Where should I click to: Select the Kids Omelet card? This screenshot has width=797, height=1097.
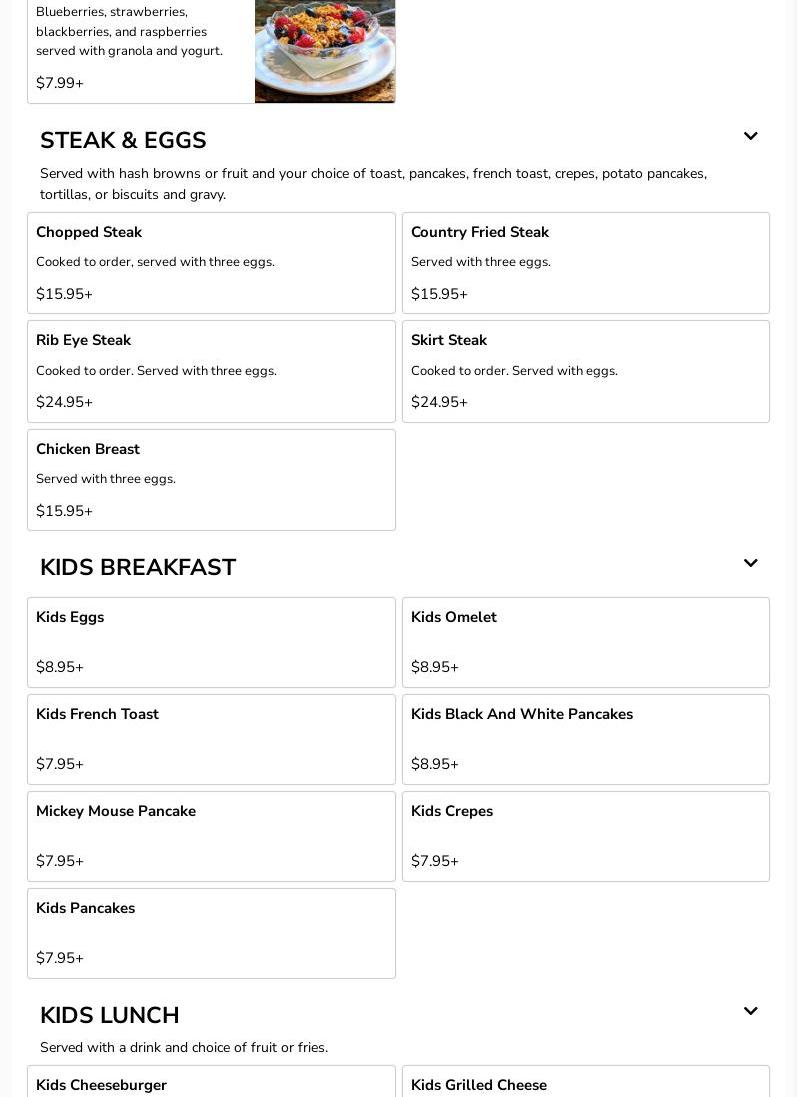(x=585, y=642)
